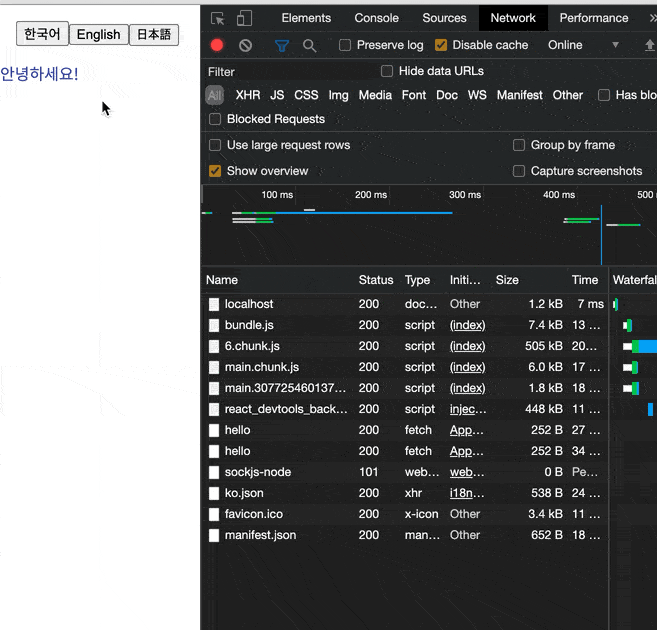
Task: Tick the Has blocked cookies checkbox
Action: pos(604,95)
